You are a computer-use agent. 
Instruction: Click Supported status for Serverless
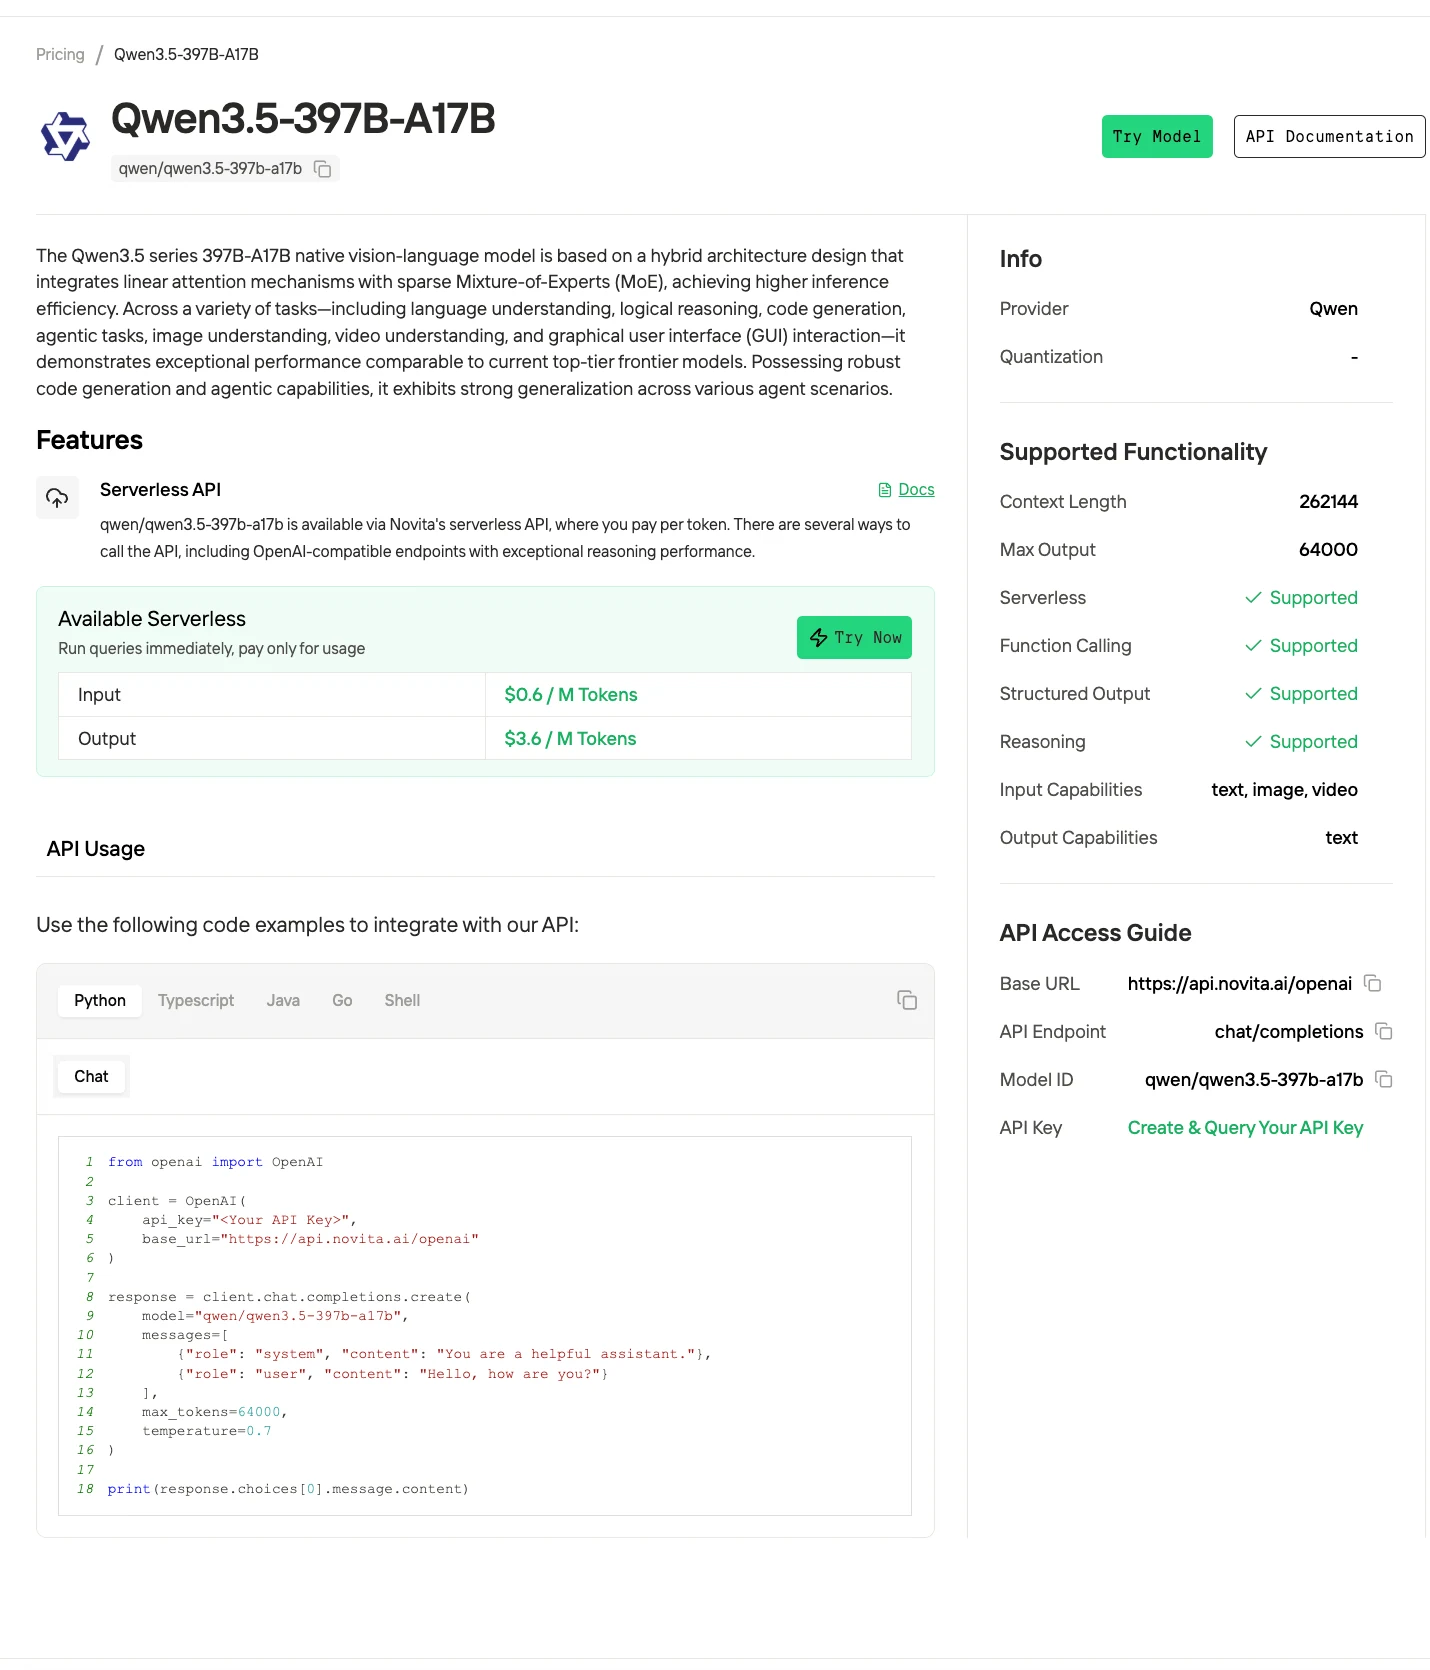(x=1301, y=597)
